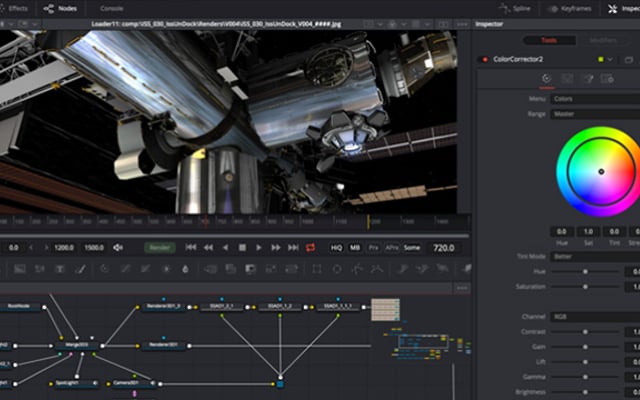Jump to the last frame

pyautogui.click(x=293, y=247)
